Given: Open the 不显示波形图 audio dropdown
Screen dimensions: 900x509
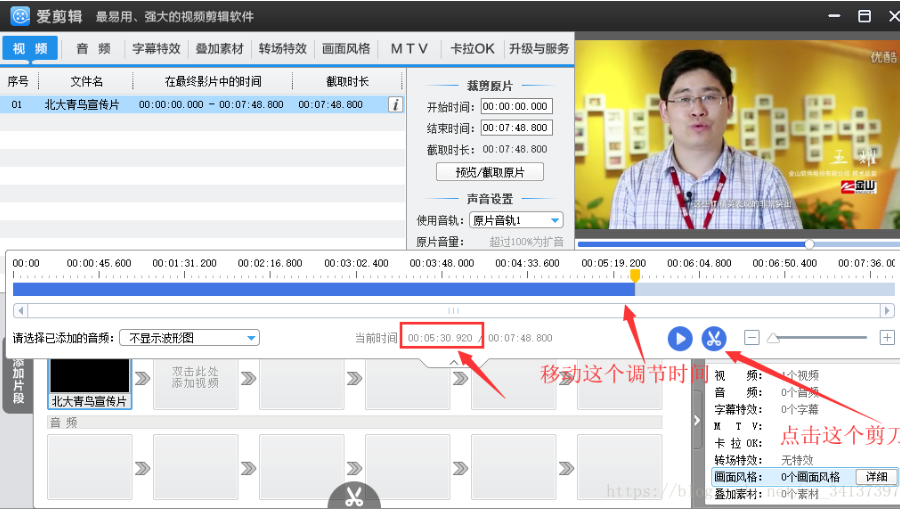Looking at the screenshot, I should click(x=189, y=338).
